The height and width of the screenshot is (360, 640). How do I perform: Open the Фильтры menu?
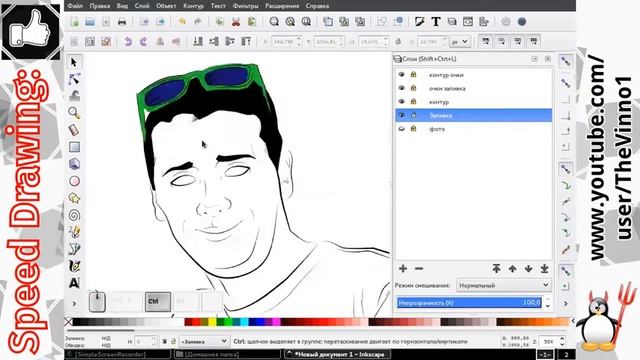coord(245,6)
